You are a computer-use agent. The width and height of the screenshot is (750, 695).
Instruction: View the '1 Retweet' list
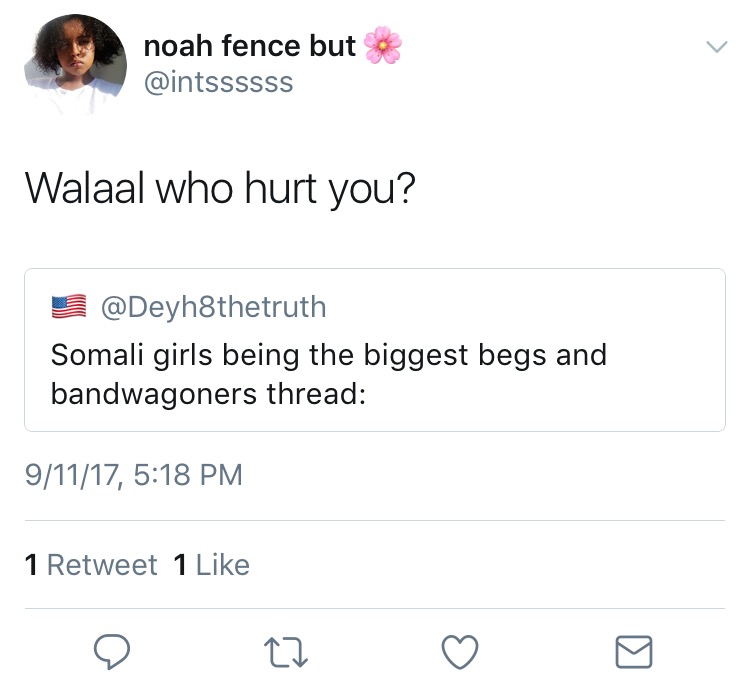(91, 565)
